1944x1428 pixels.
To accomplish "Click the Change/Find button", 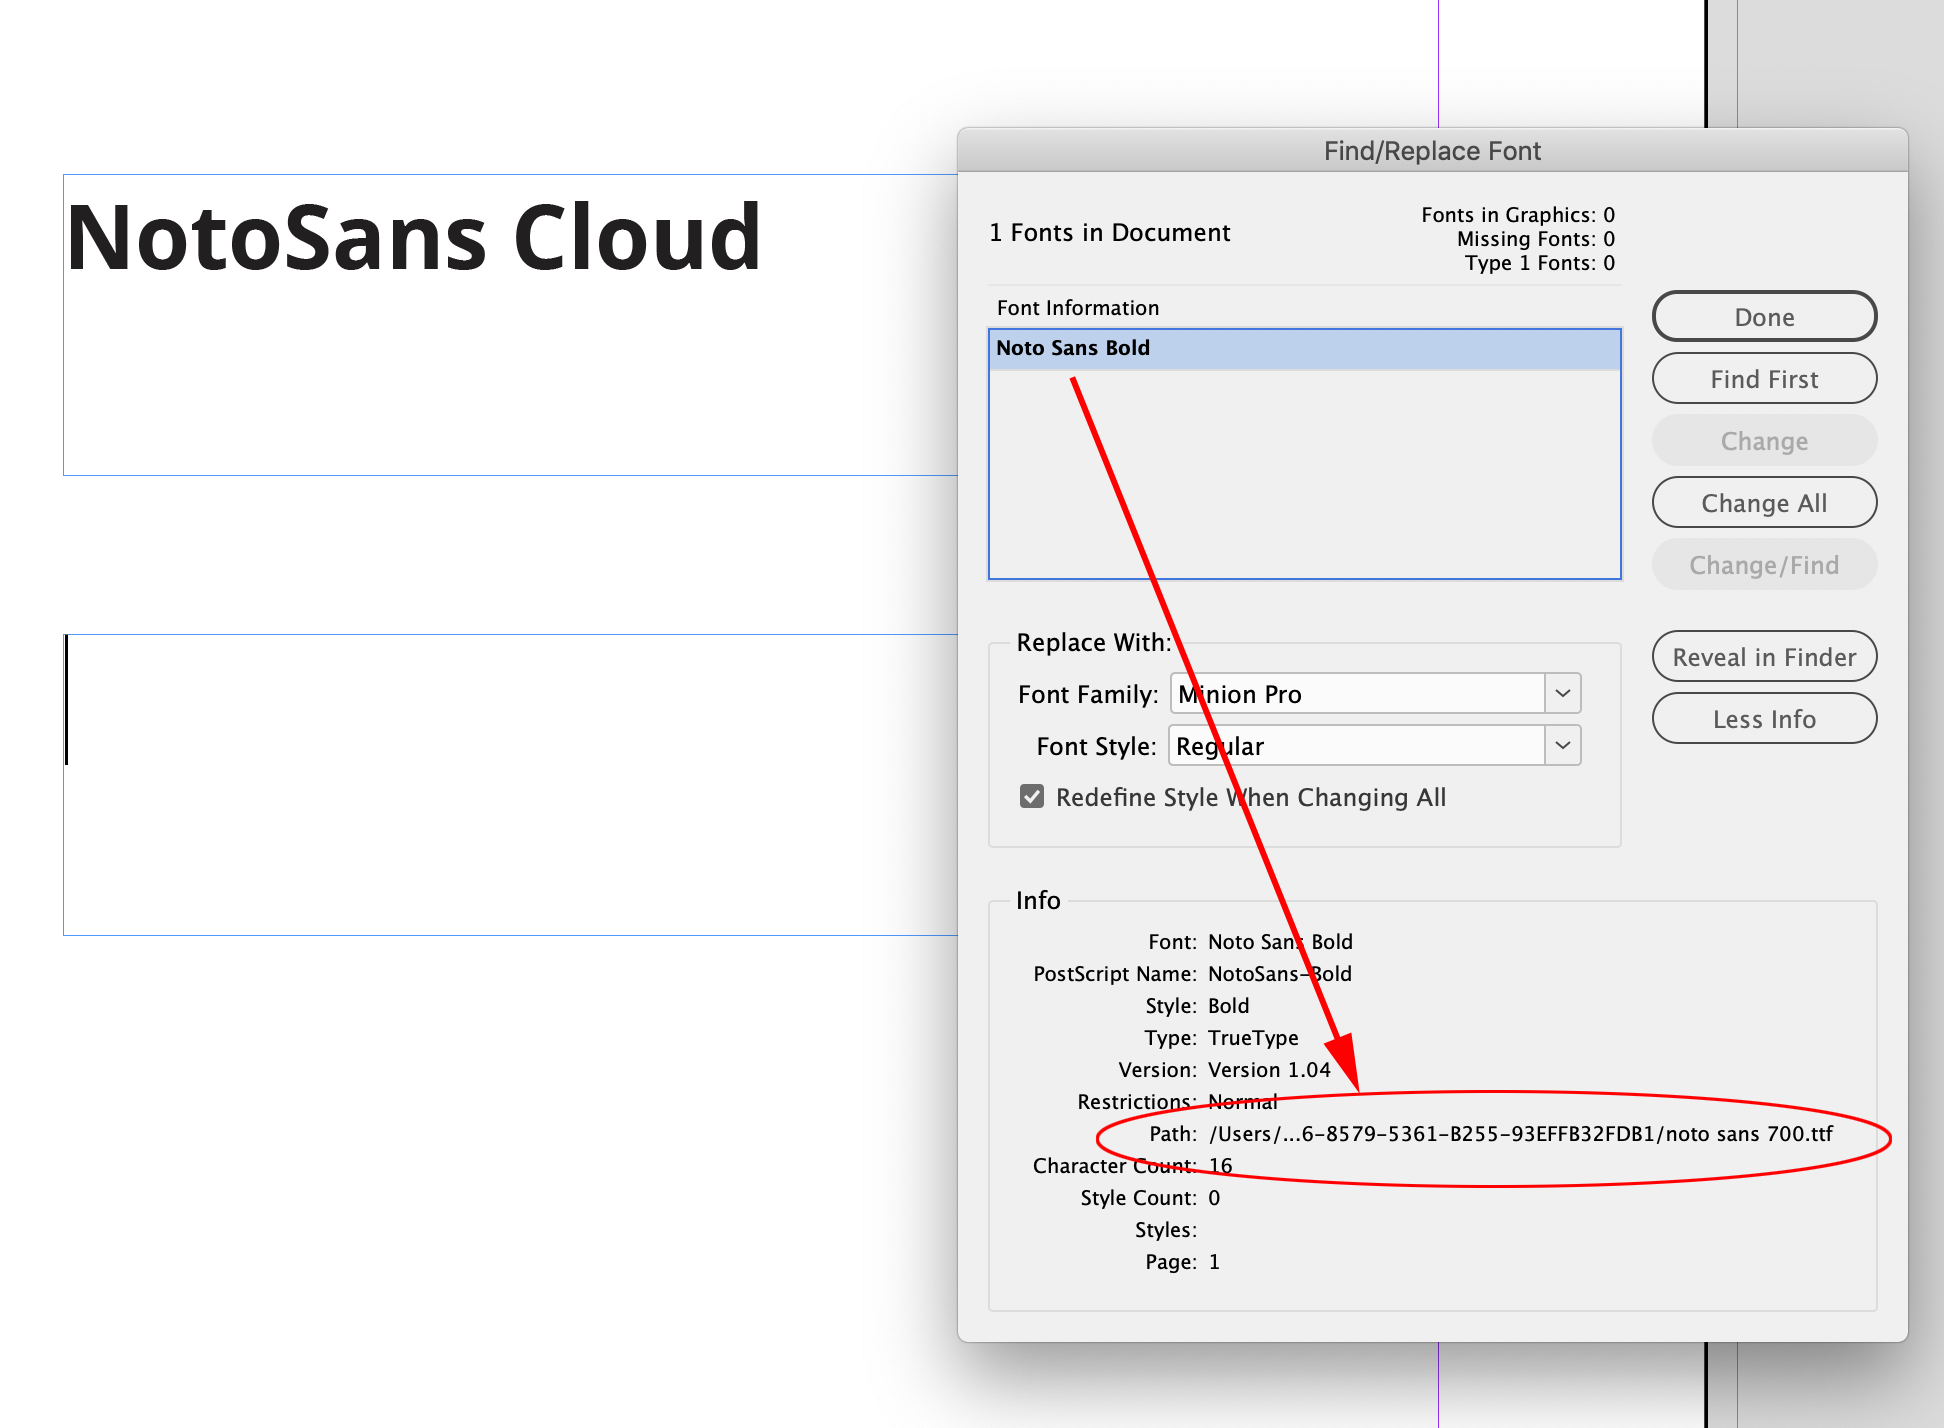I will (x=1763, y=565).
